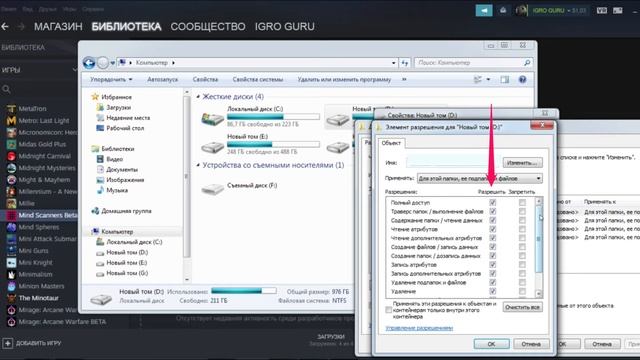640x360 pixels.
Task: Open БИБЛИОТЕКА tab in Steam
Action: pos(126,27)
